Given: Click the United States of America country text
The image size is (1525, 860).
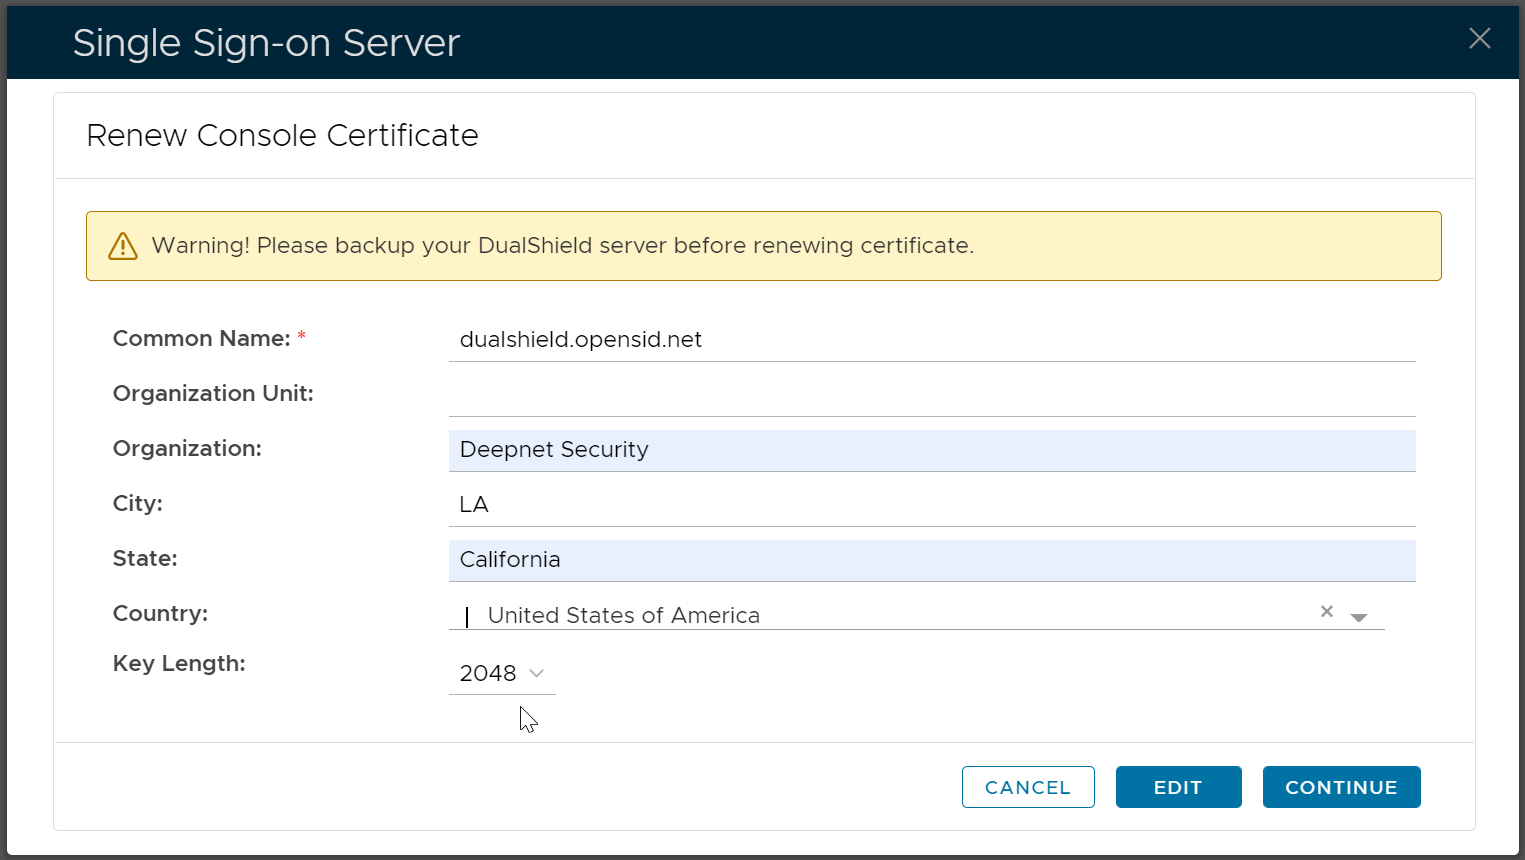Looking at the screenshot, I should click(x=623, y=616).
